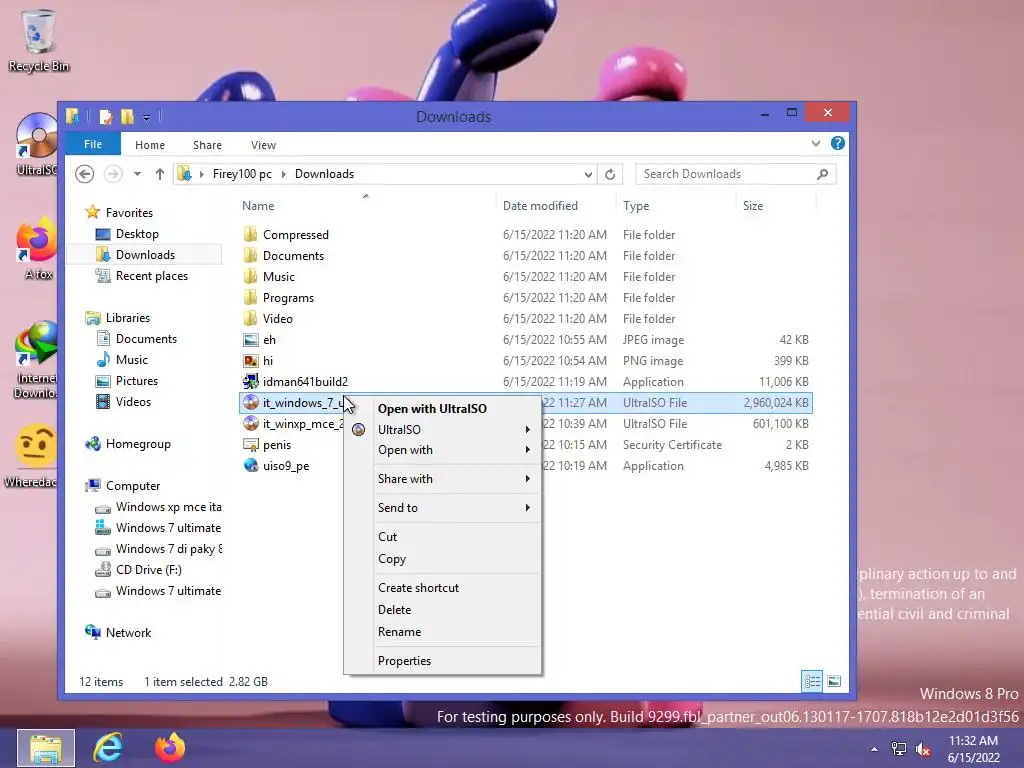1024x768 pixels.
Task: Expand the Open with submenu
Action: 443,450
